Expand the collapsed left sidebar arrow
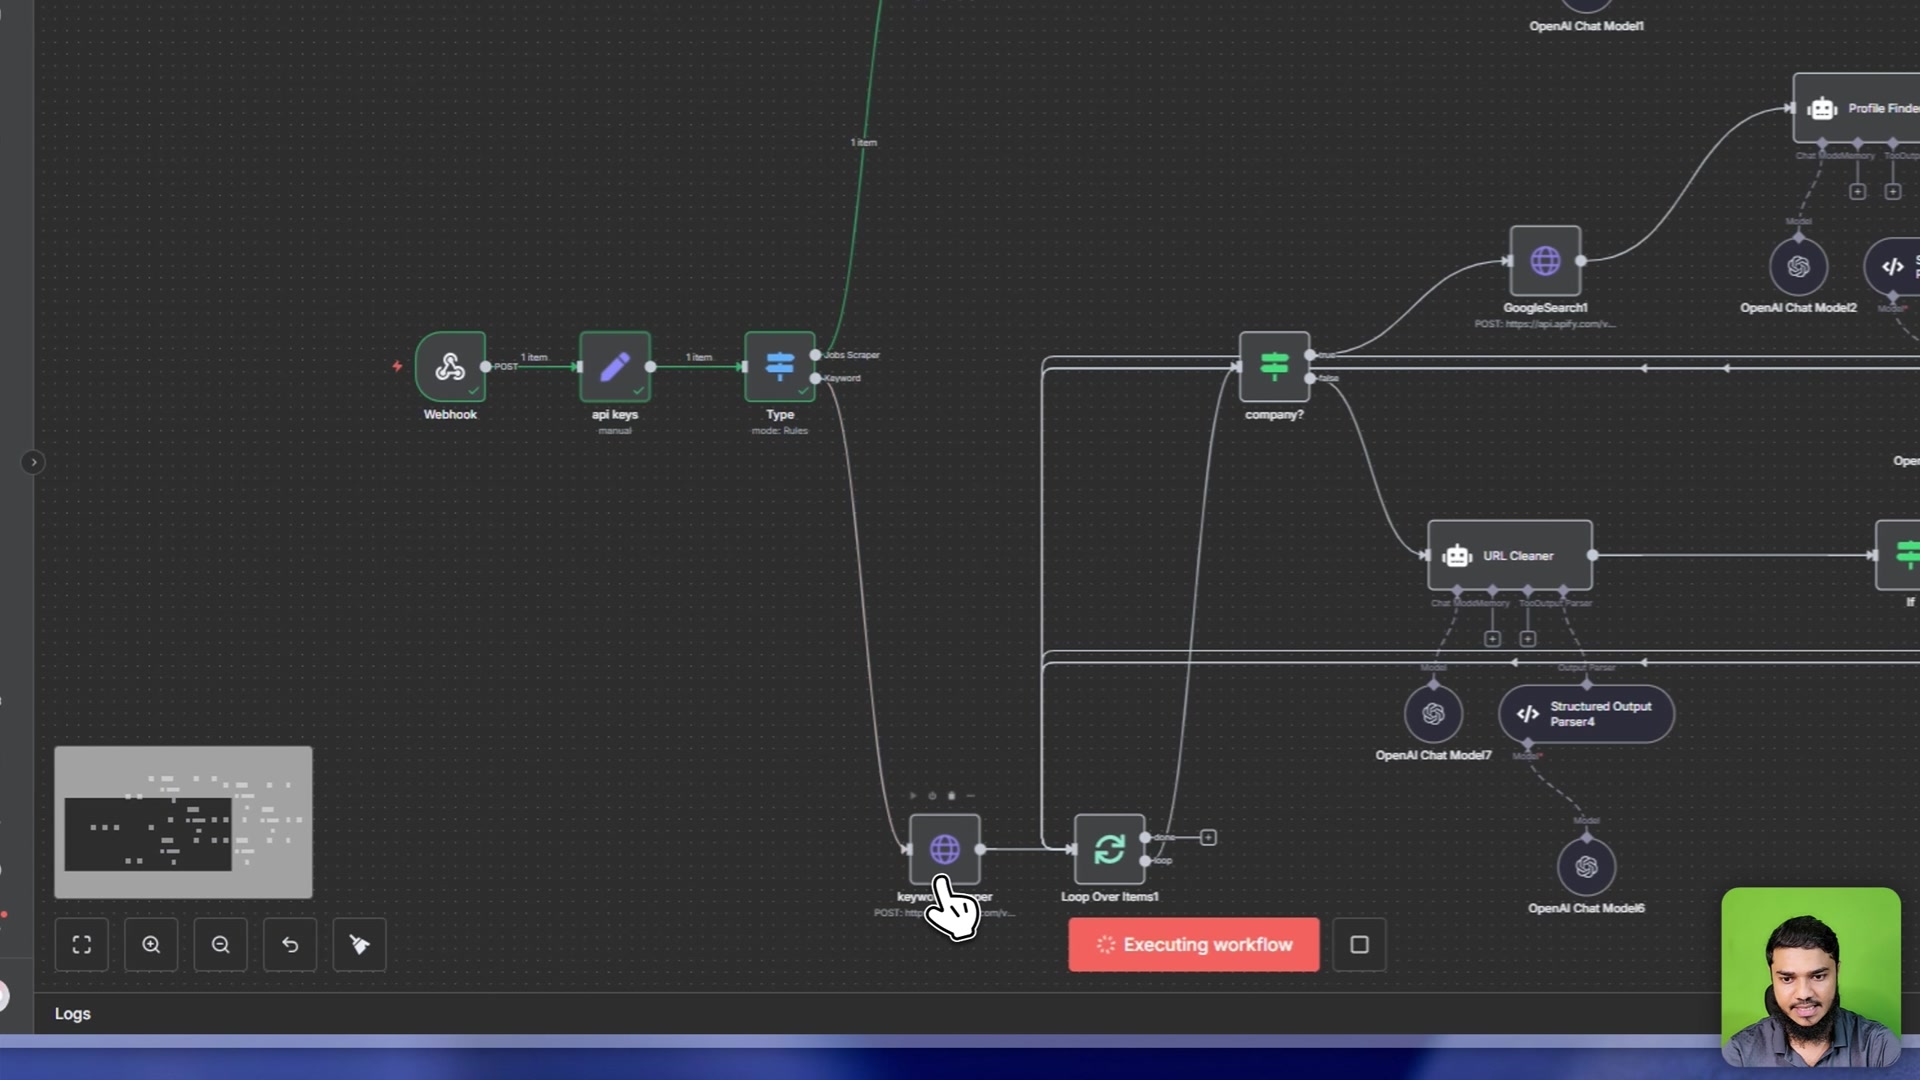 [x=33, y=462]
